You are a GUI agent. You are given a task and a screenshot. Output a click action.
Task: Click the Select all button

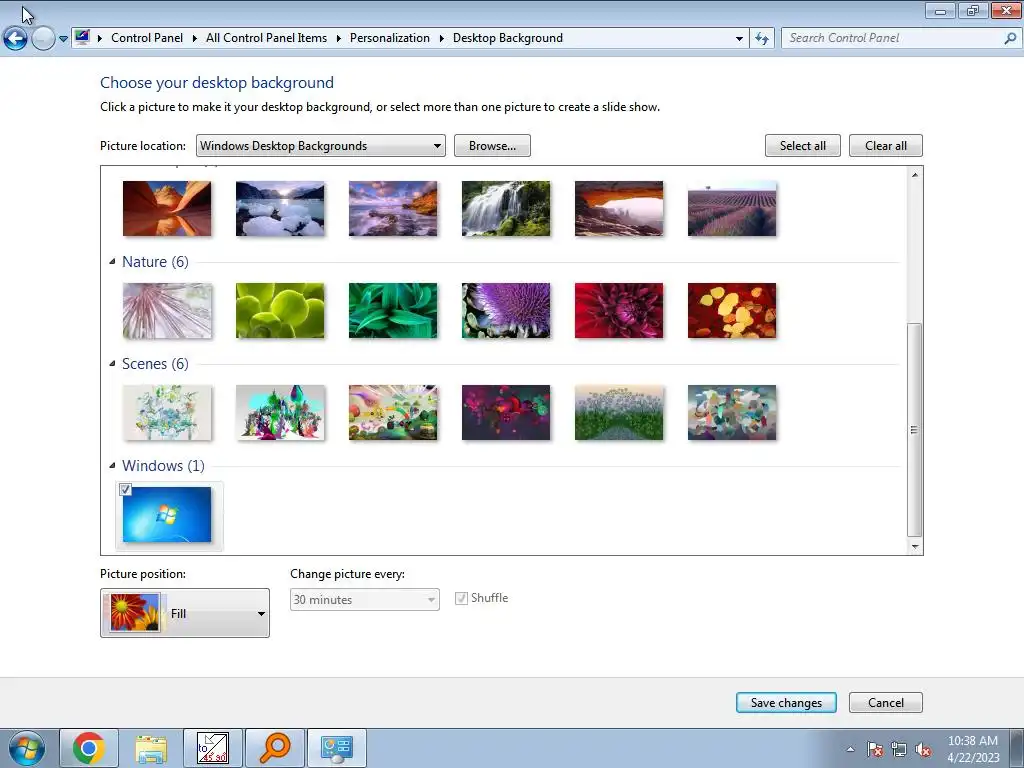click(x=803, y=146)
